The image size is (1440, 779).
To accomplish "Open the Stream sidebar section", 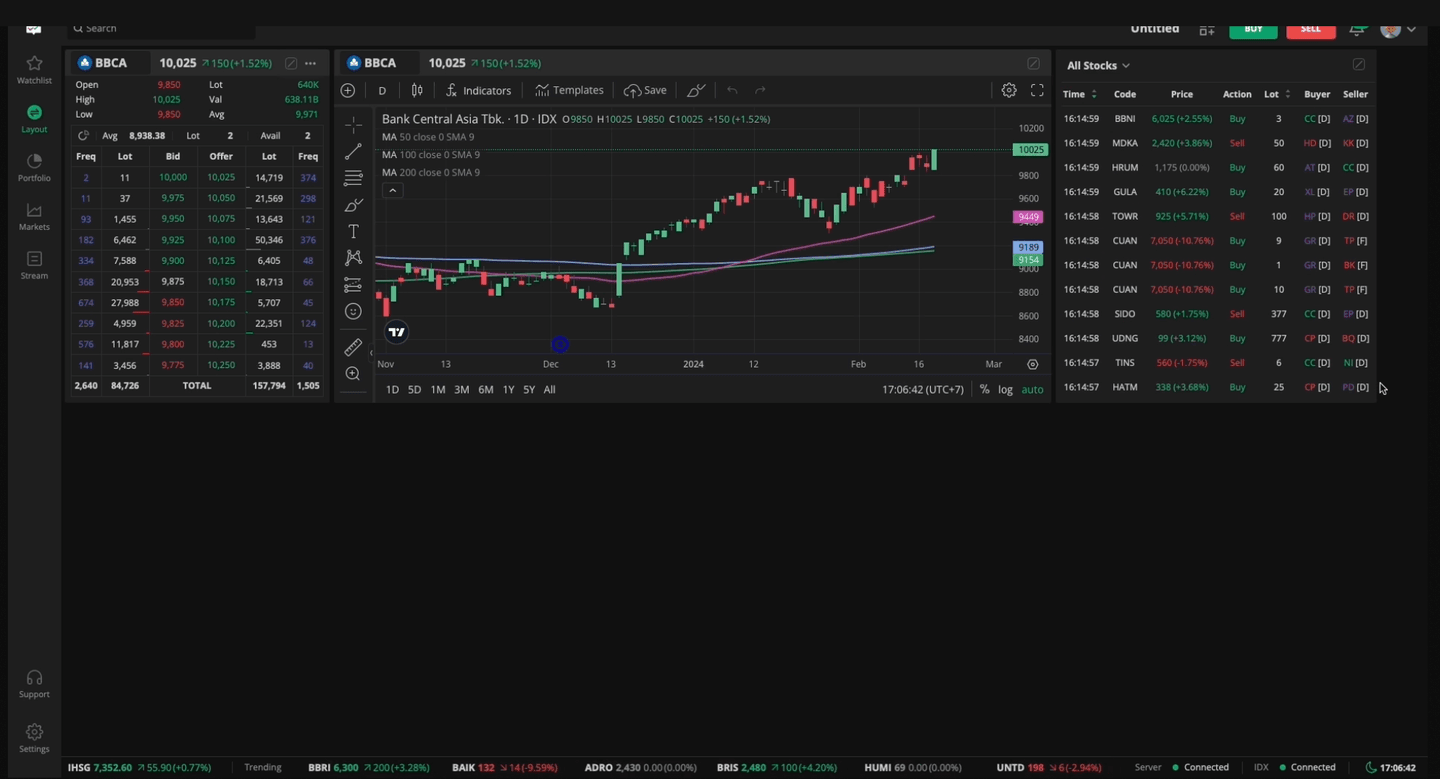I will 34,265.
